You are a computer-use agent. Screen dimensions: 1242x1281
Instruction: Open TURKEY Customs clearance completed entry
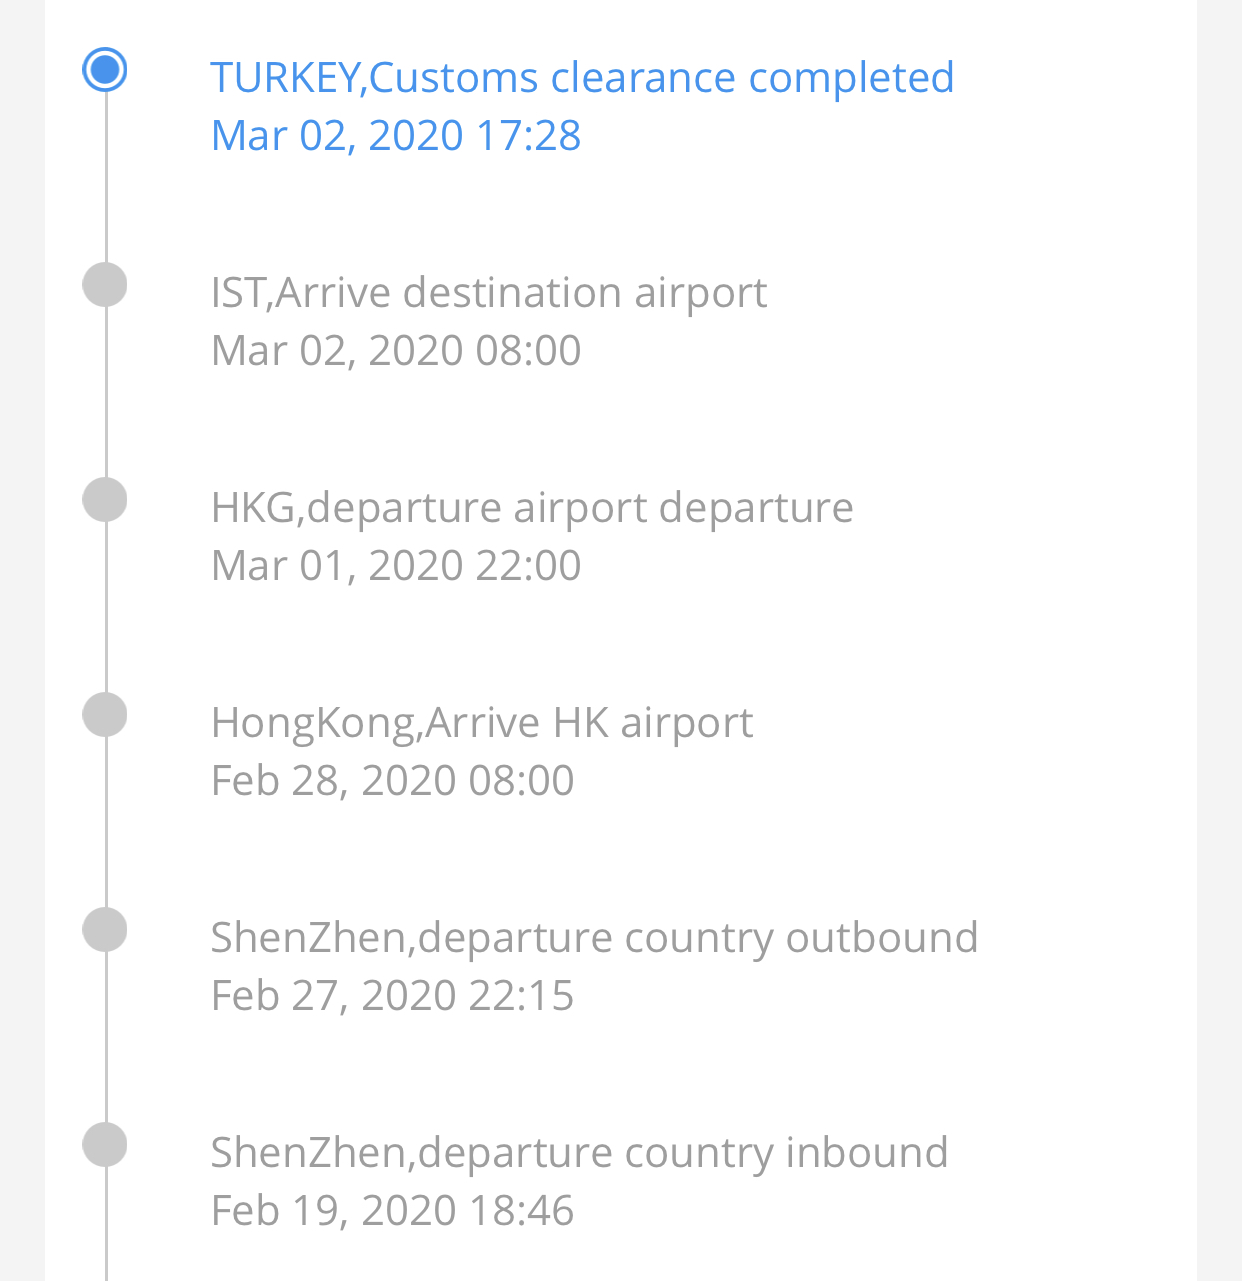point(582,78)
